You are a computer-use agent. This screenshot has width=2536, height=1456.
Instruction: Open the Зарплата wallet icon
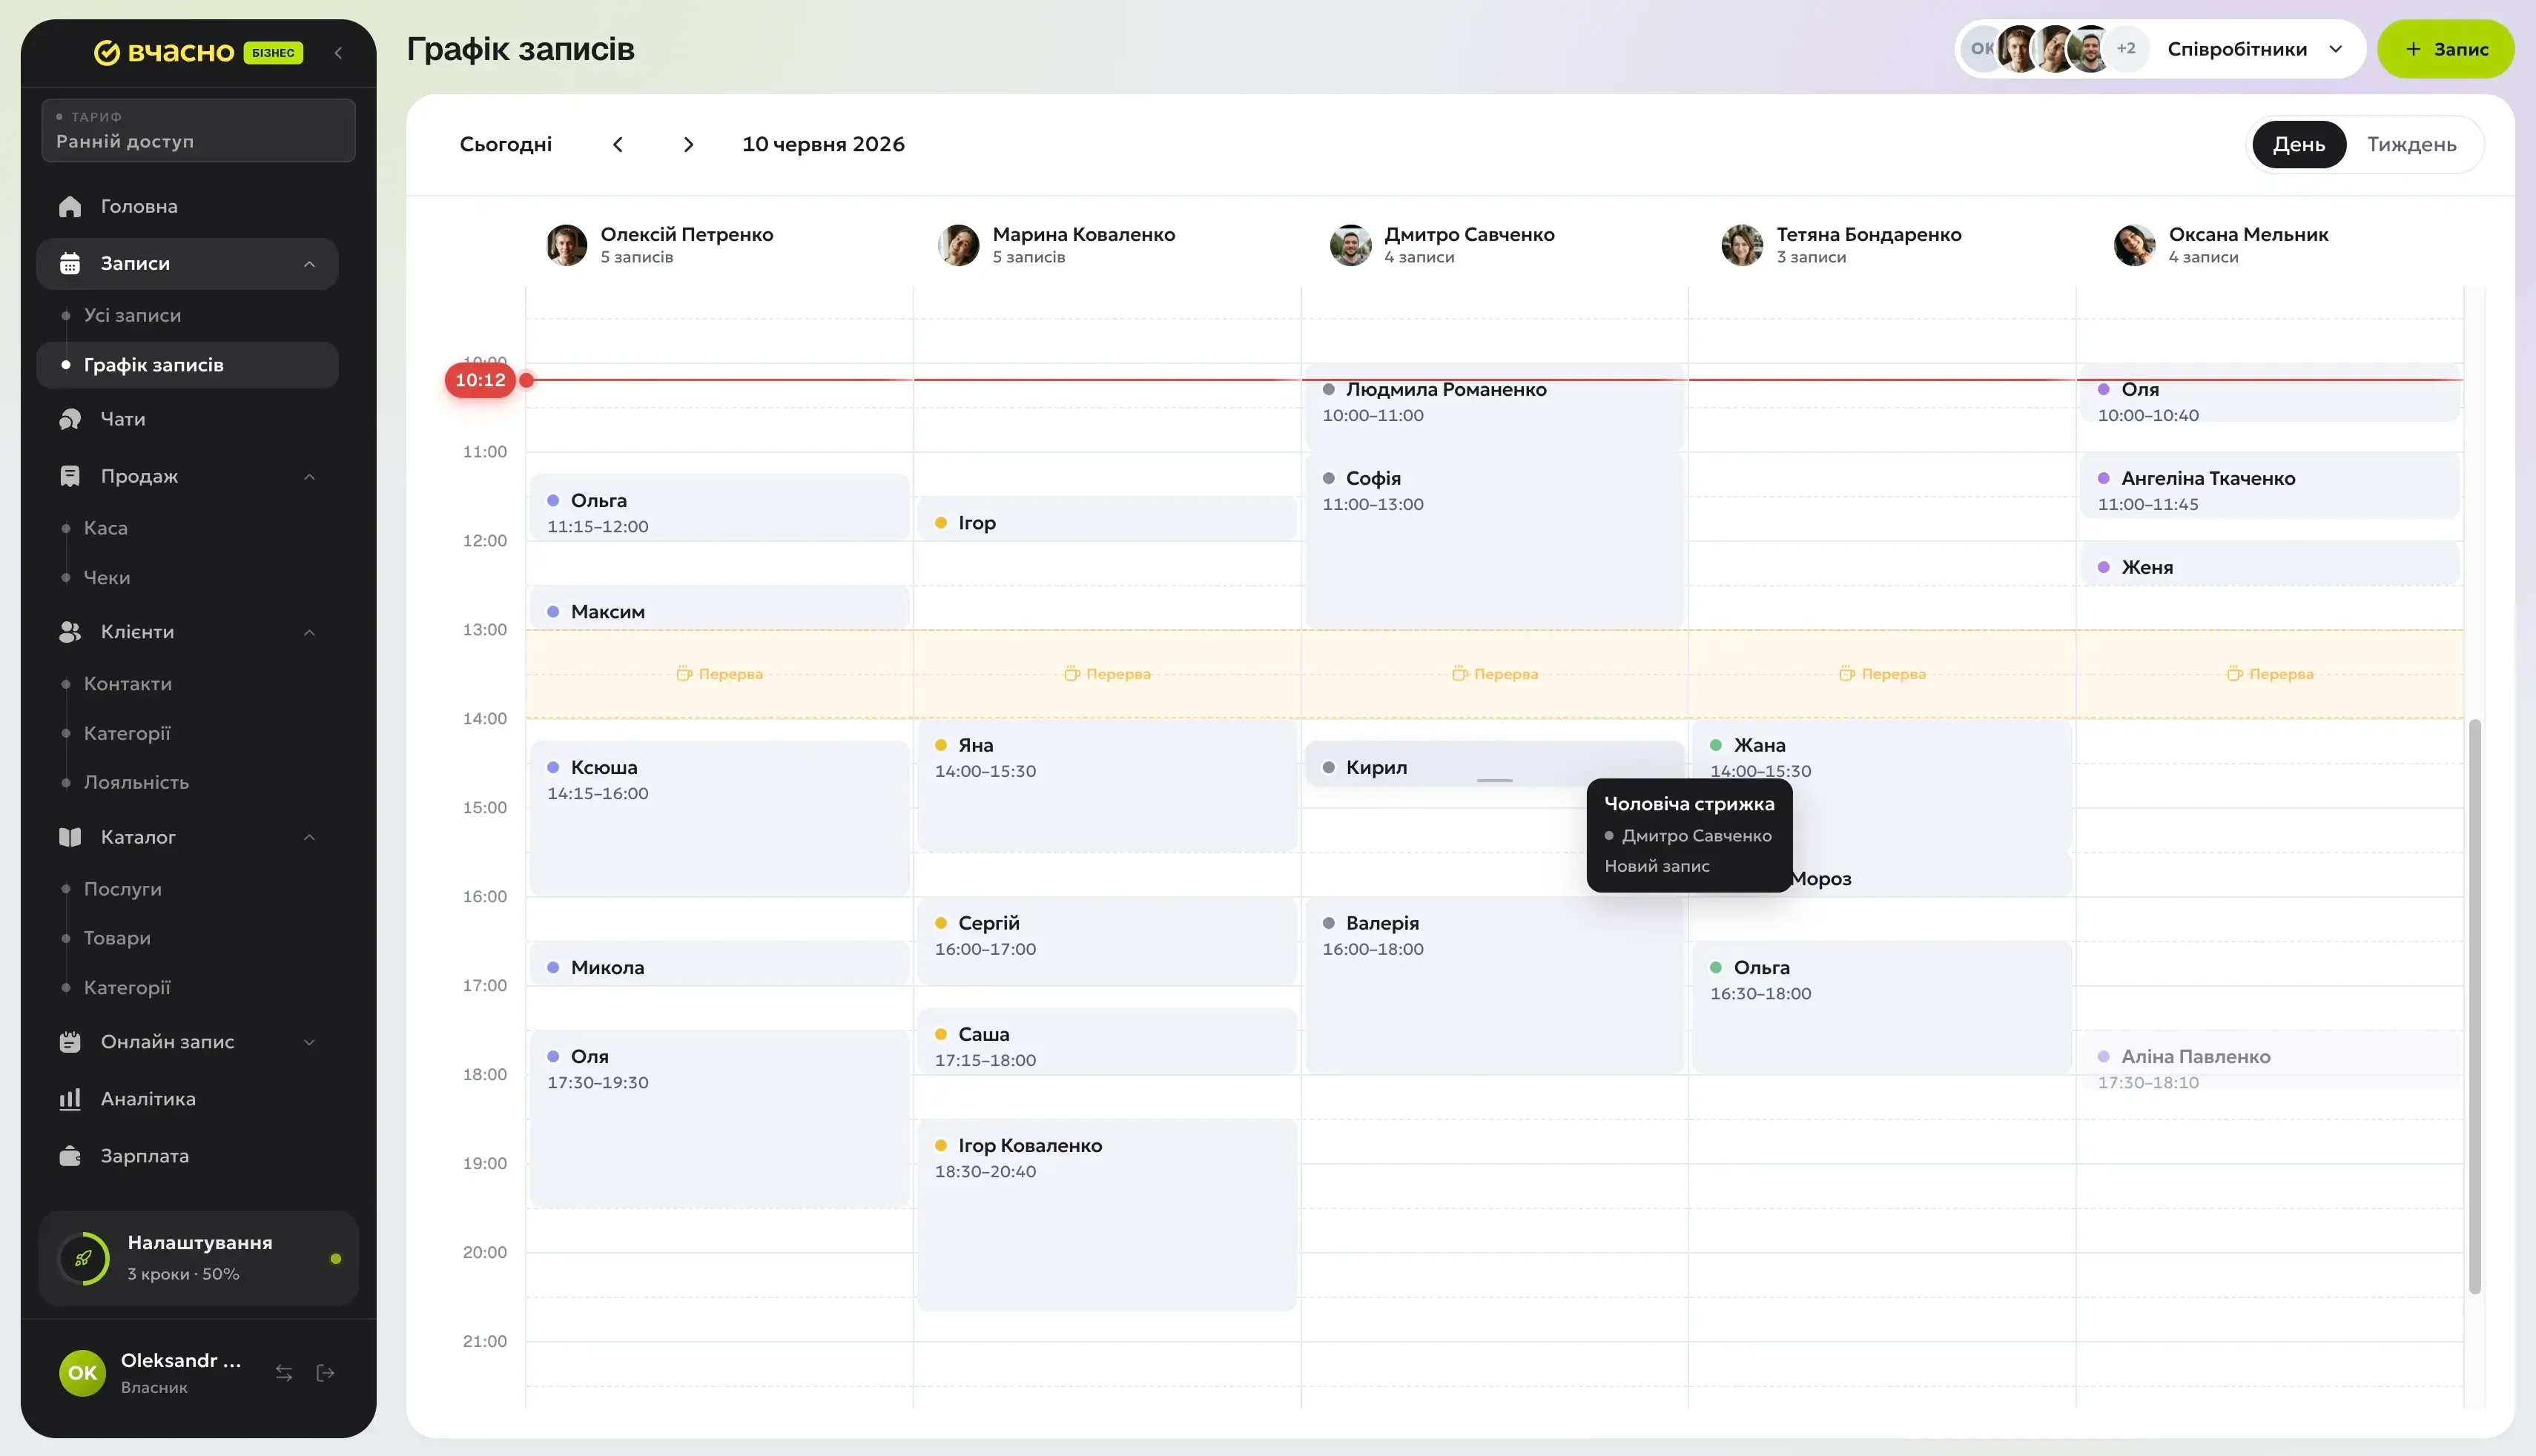(x=70, y=1155)
